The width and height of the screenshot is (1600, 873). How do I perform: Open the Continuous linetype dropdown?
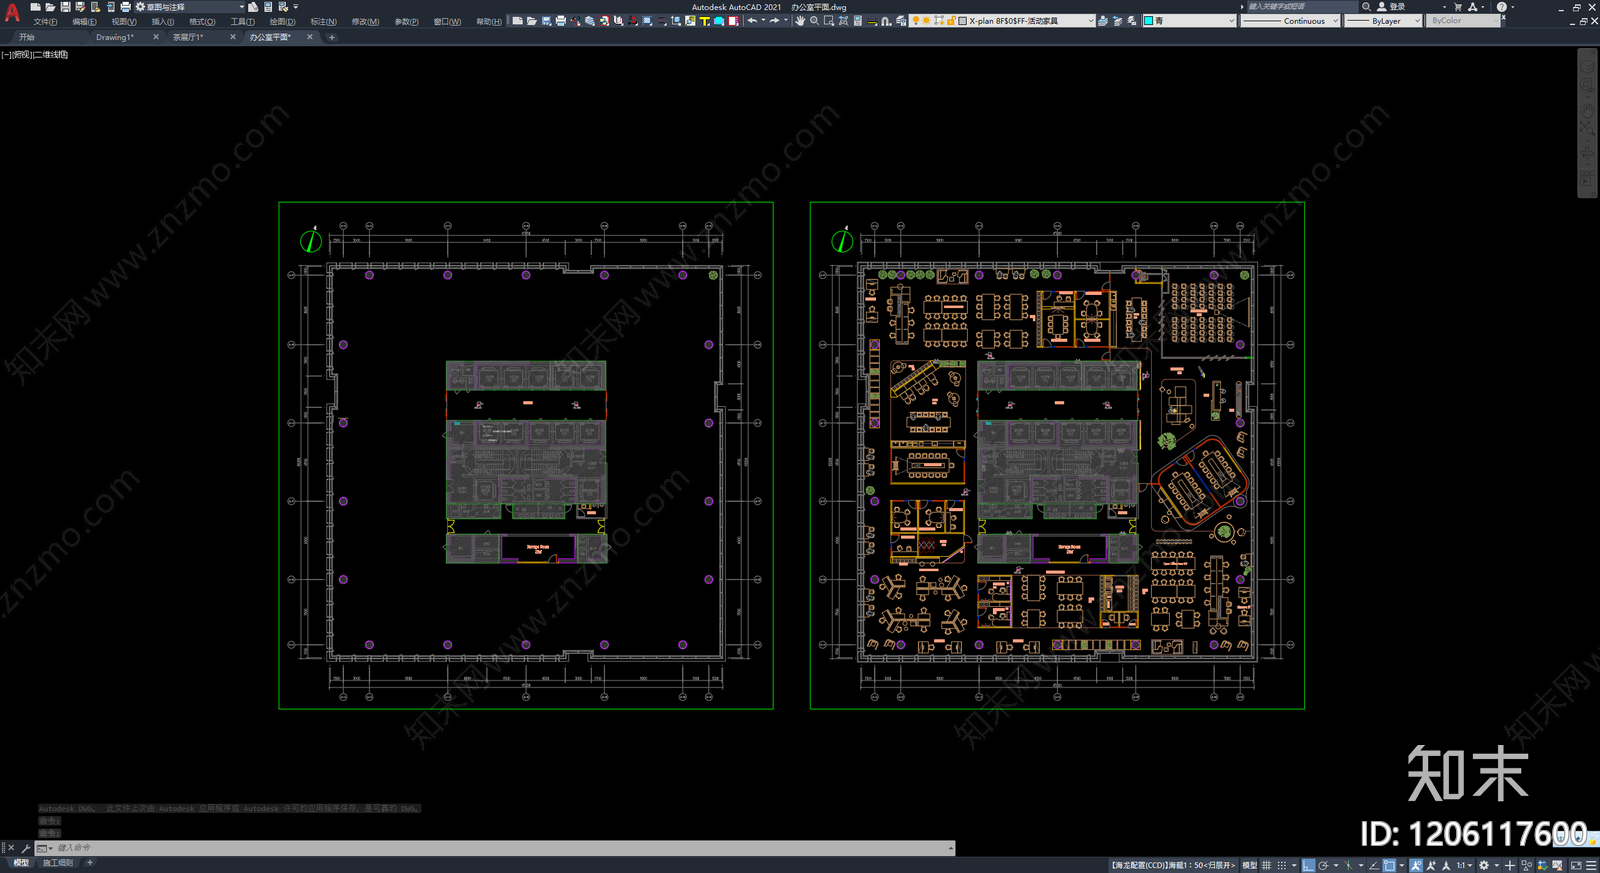click(1290, 20)
